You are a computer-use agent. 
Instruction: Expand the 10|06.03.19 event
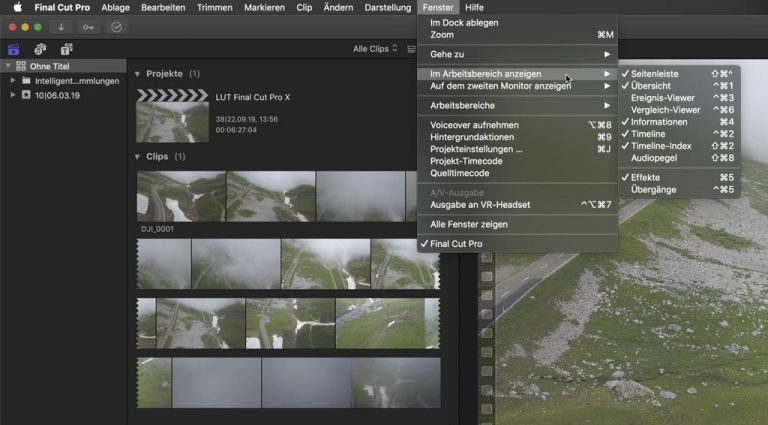[x=13, y=95]
